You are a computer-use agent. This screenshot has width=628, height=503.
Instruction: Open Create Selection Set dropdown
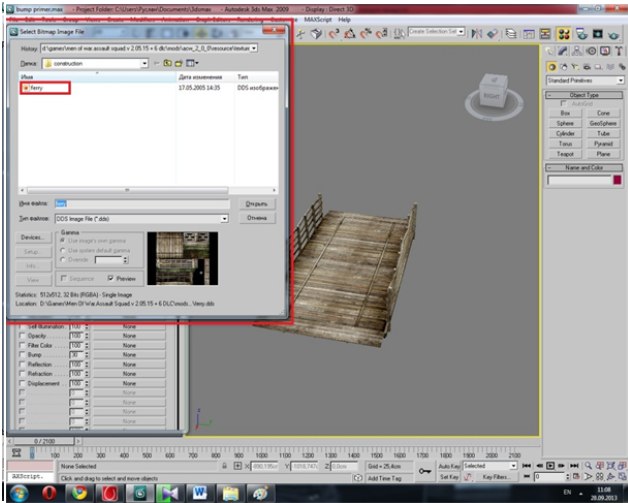point(461,32)
